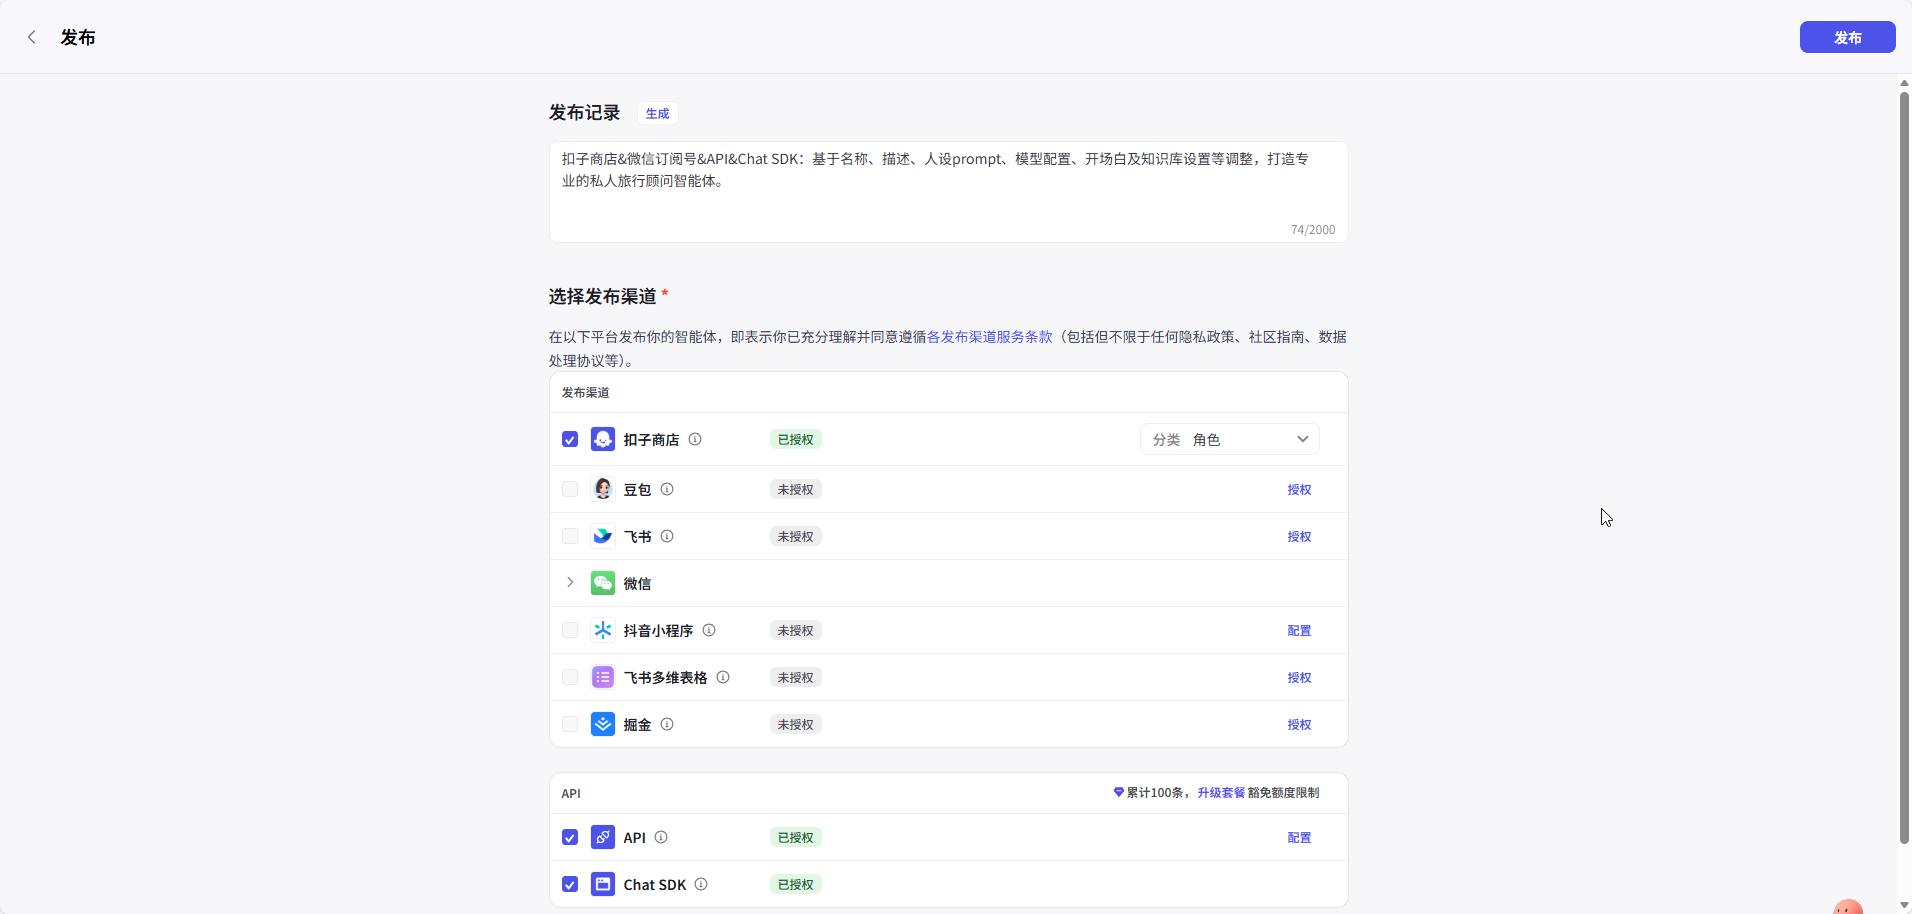Expand the 微信 channel group
Screen dimensions: 1912x914
[570, 582]
